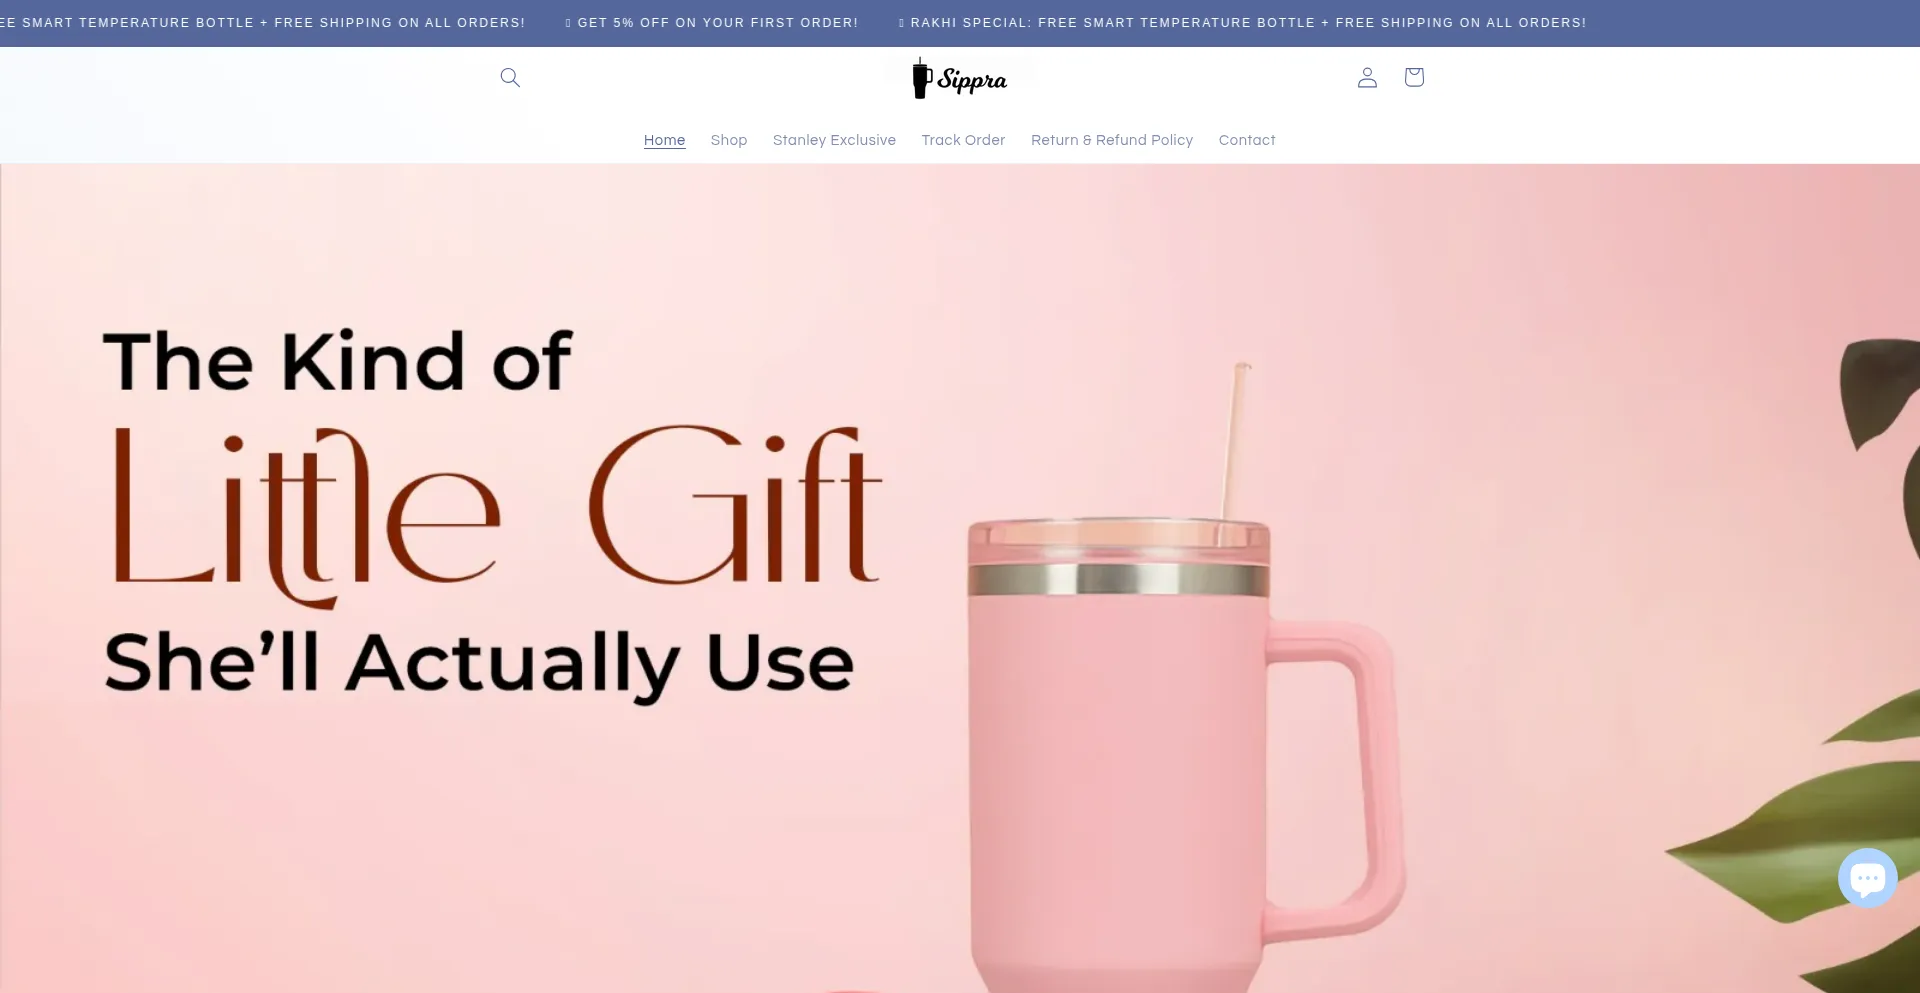Click the 'Get 5% off' announcement
1920x993 pixels.
pos(712,22)
